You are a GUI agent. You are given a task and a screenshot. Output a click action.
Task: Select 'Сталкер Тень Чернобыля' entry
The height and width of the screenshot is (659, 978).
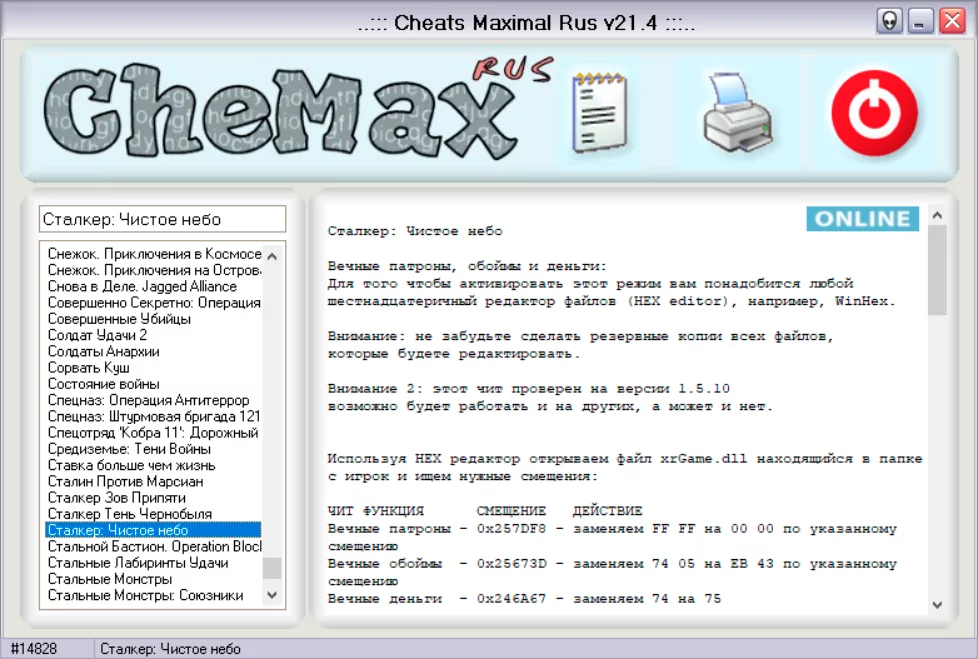[x=154, y=514]
